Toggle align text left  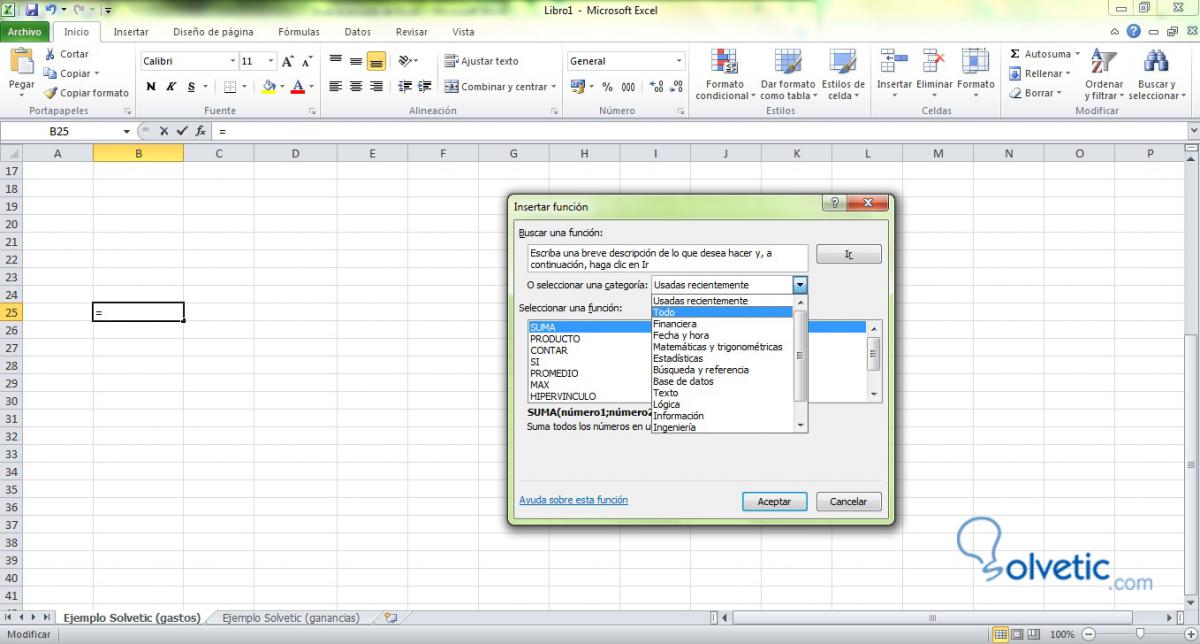tap(336, 87)
